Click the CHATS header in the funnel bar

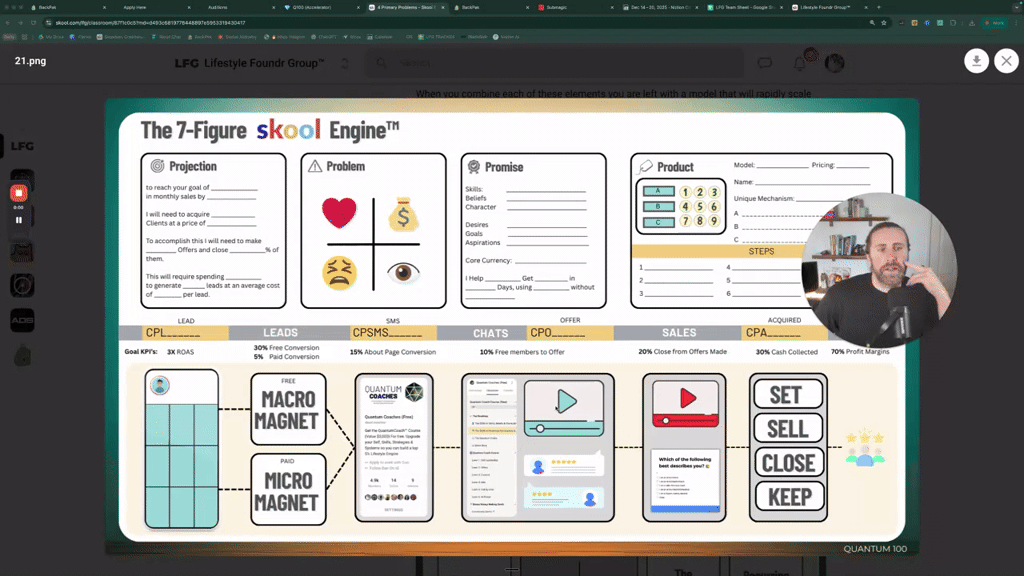(490, 333)
